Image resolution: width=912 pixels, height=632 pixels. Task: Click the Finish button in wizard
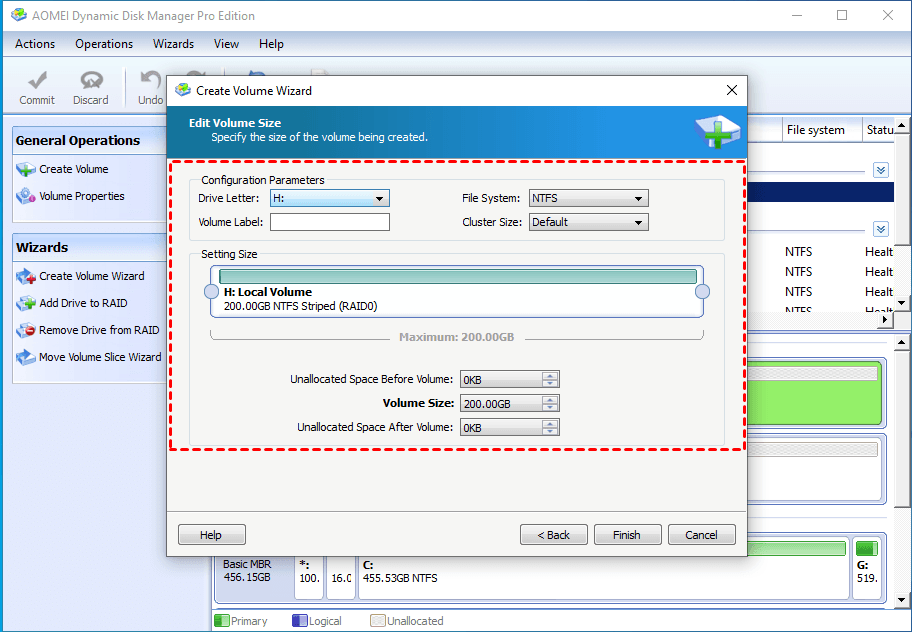coord(627,535)
